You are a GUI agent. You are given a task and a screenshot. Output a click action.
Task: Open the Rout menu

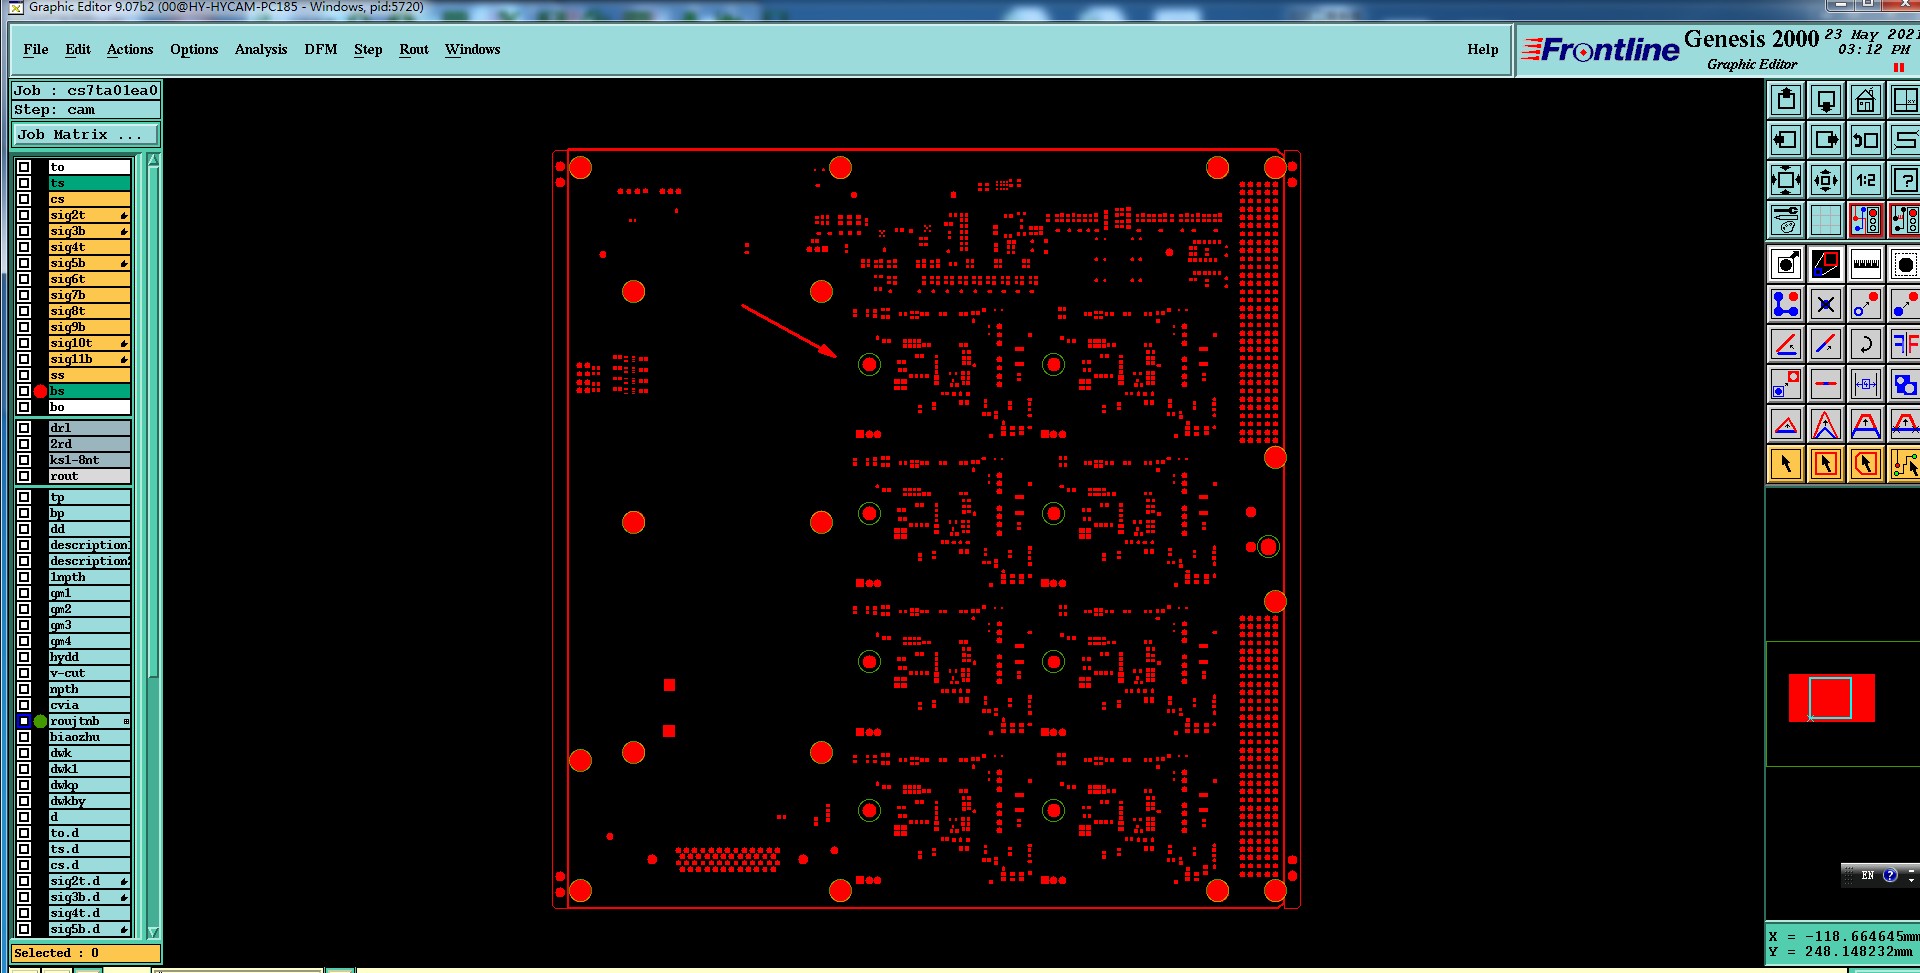pos(414,49)
